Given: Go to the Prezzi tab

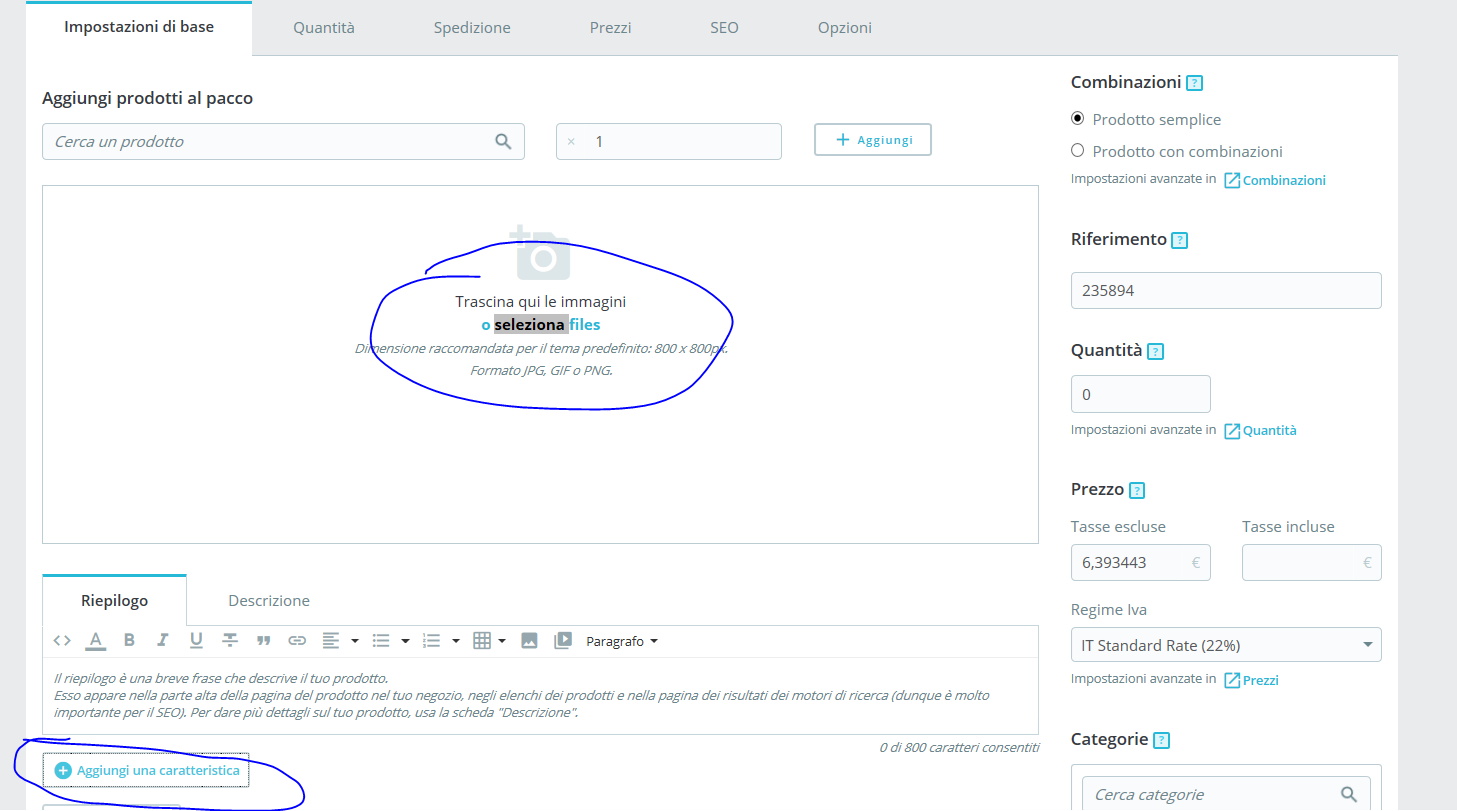Looking at the screenshot, I should point(610,28).
